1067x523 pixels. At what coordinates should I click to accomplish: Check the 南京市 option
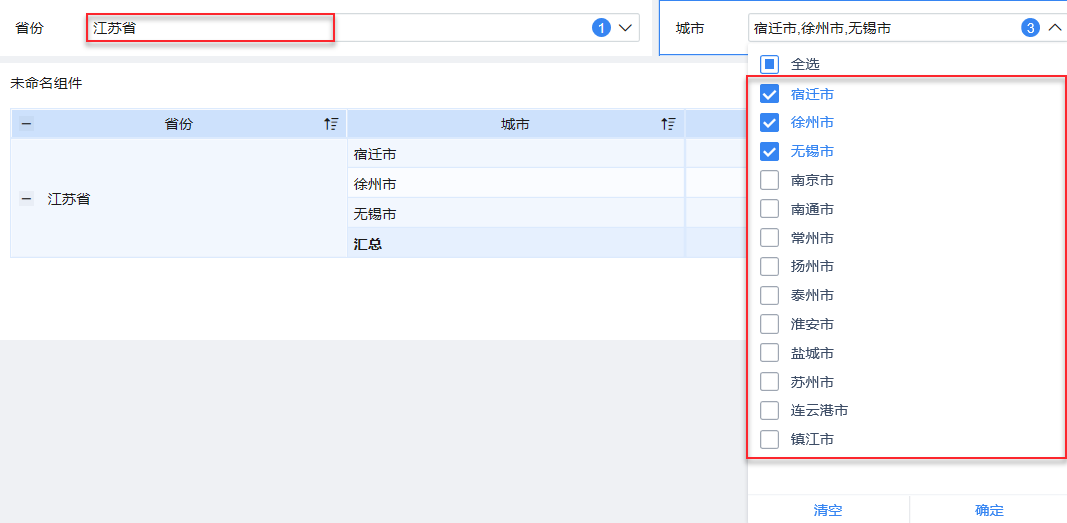point(769,181)
